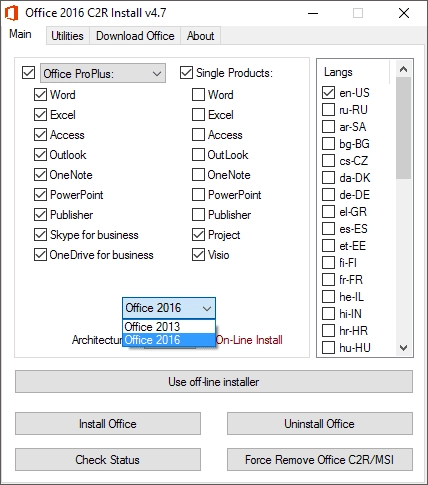Check the hu-HU language

[328, 347]
